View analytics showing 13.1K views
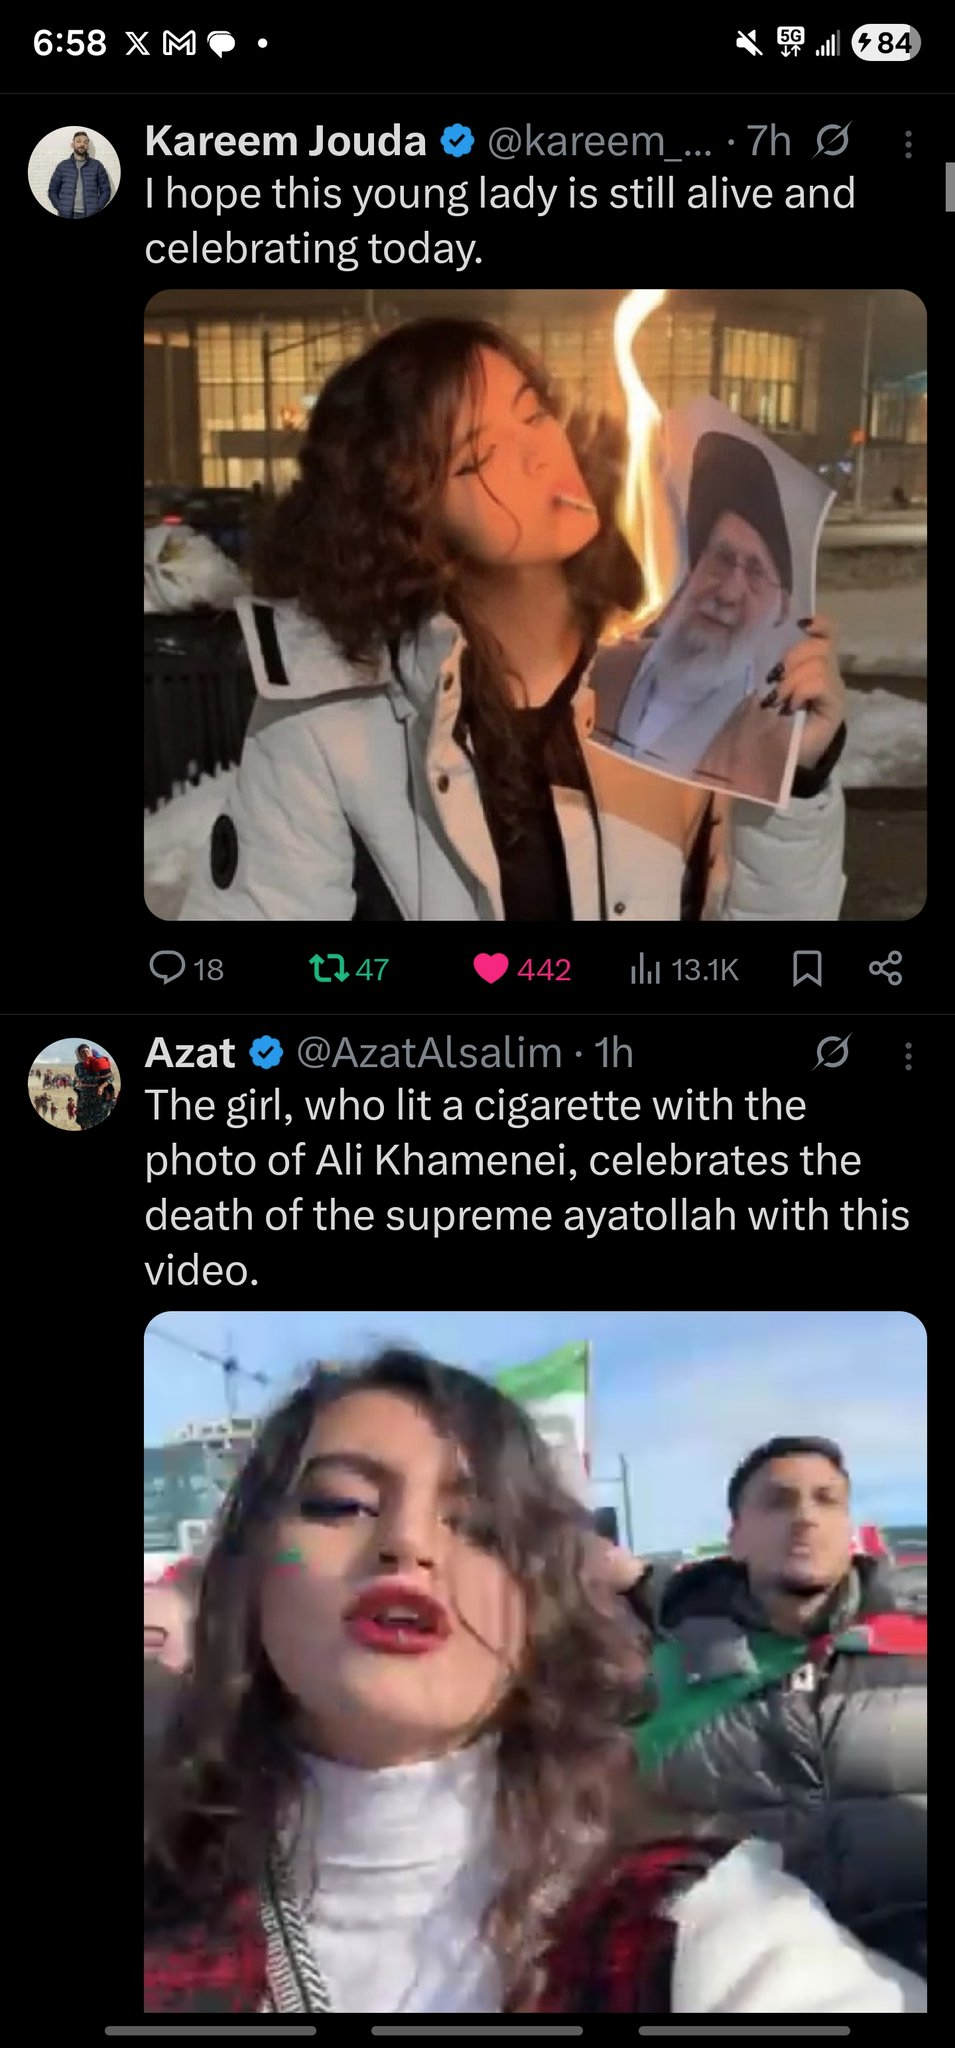 (685, 968)
